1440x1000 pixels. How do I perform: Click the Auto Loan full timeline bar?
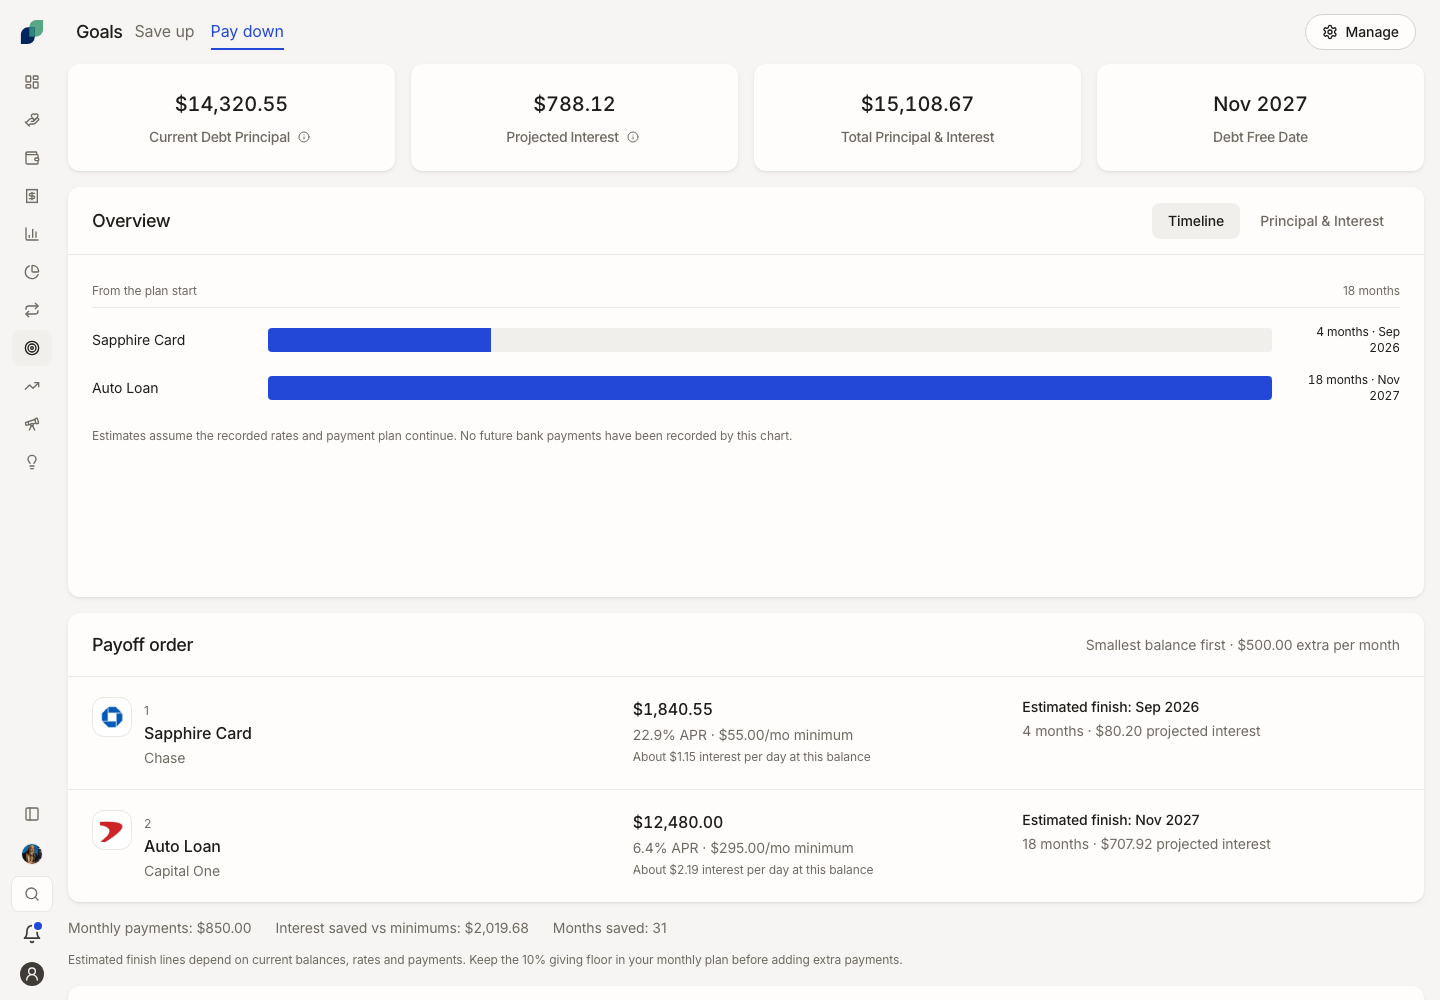[770, 388]
